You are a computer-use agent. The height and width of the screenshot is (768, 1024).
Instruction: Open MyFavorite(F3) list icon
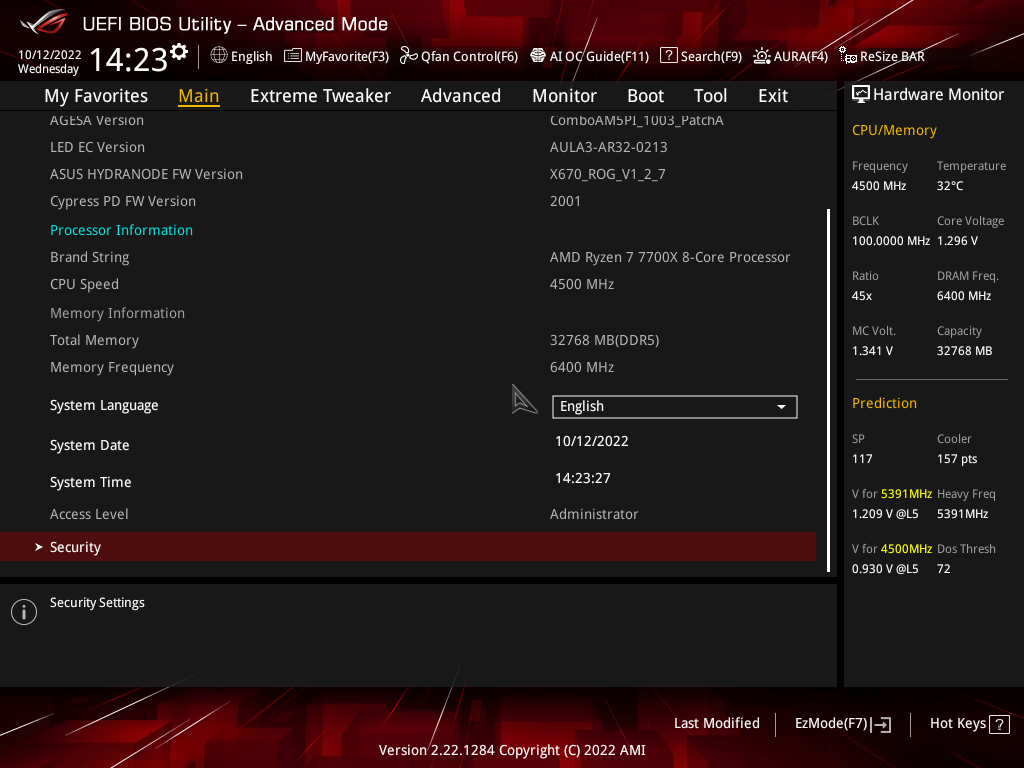(293, 56)
